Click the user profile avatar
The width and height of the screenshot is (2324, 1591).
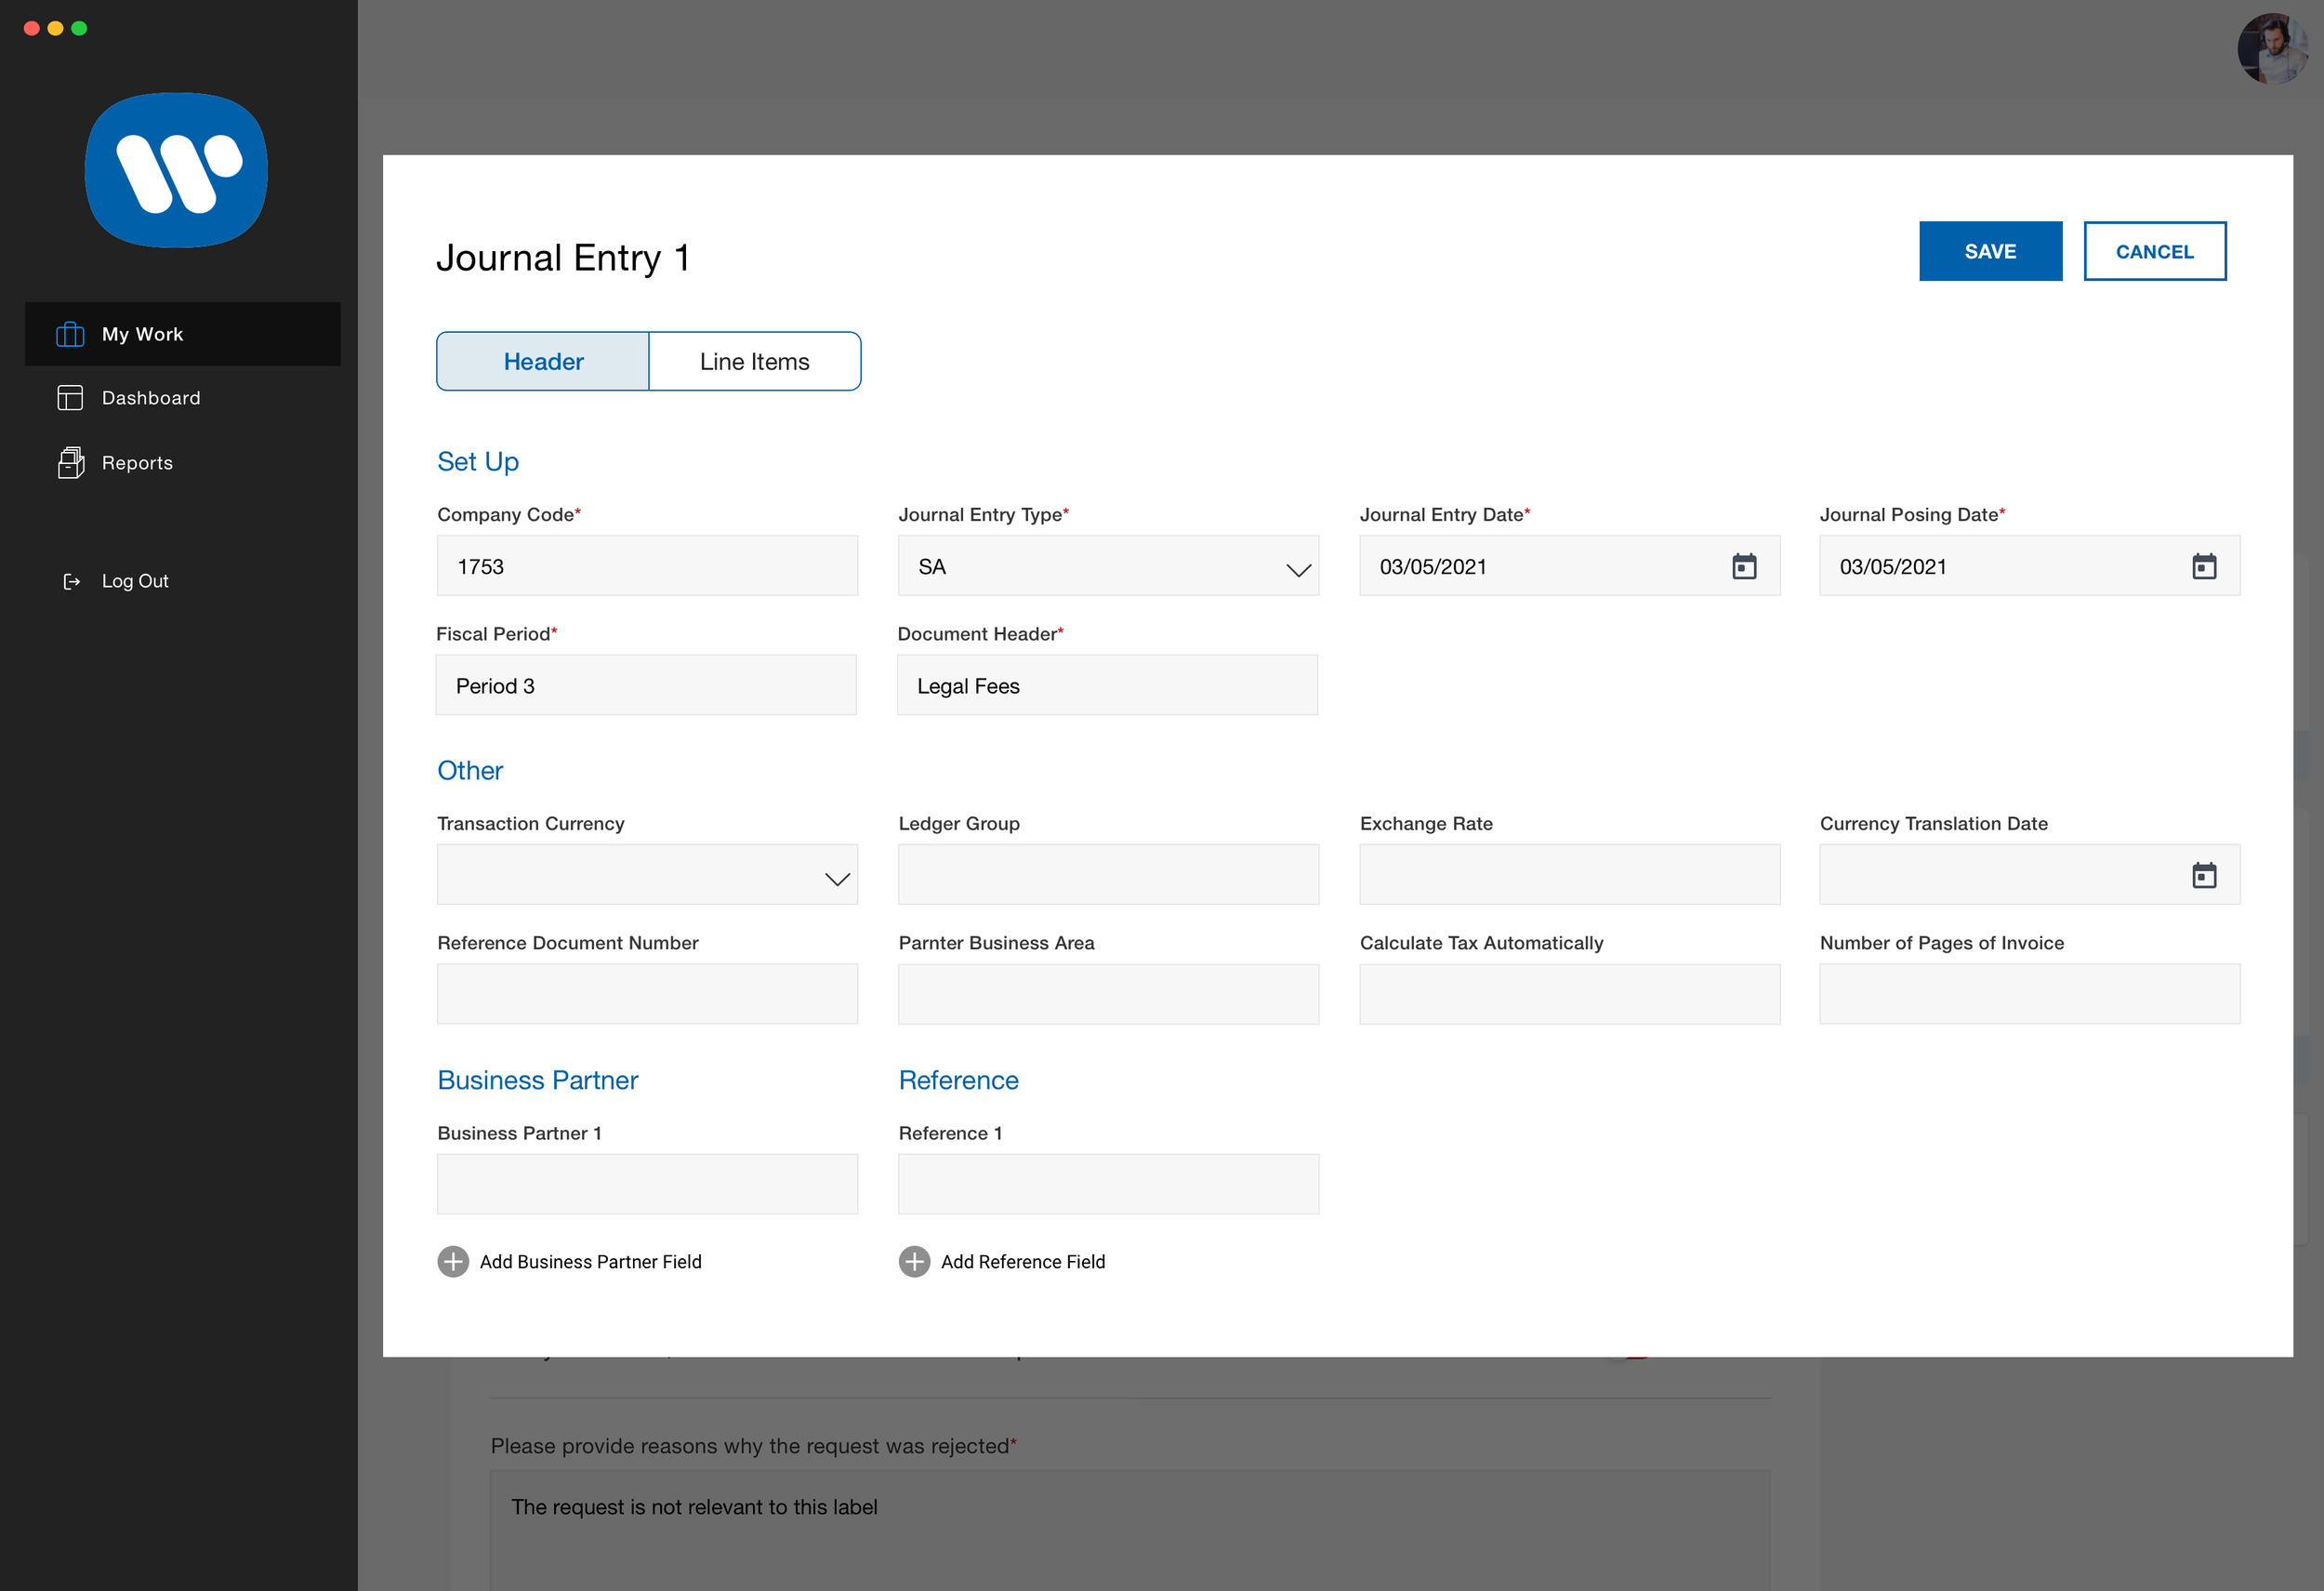[2272, 48]
